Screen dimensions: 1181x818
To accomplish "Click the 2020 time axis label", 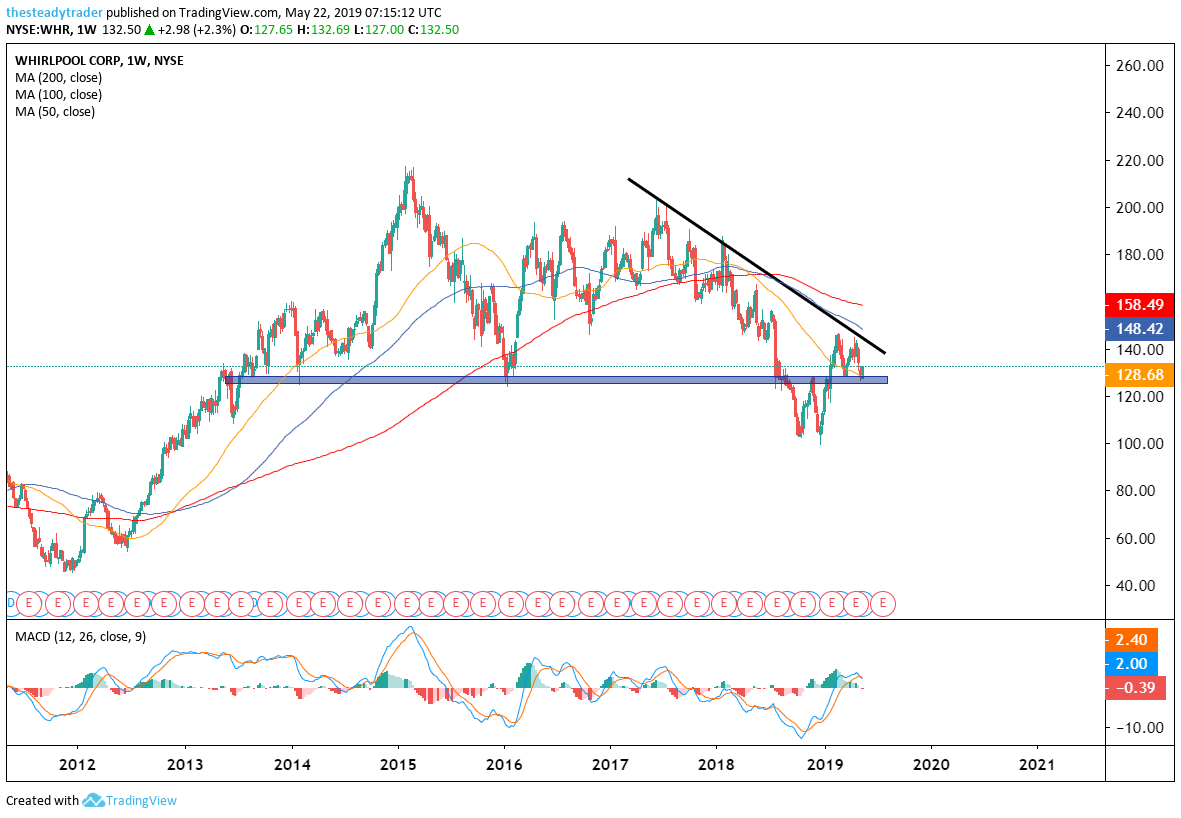I will point(931,765).
